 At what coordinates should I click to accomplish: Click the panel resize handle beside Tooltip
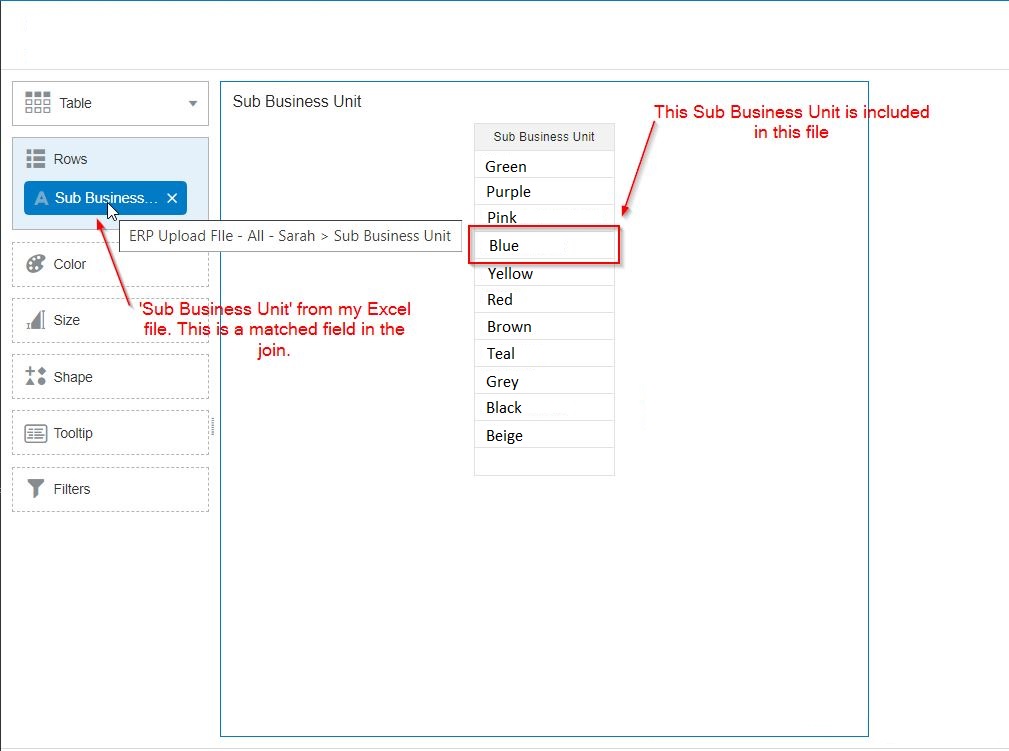pos(212,427)
